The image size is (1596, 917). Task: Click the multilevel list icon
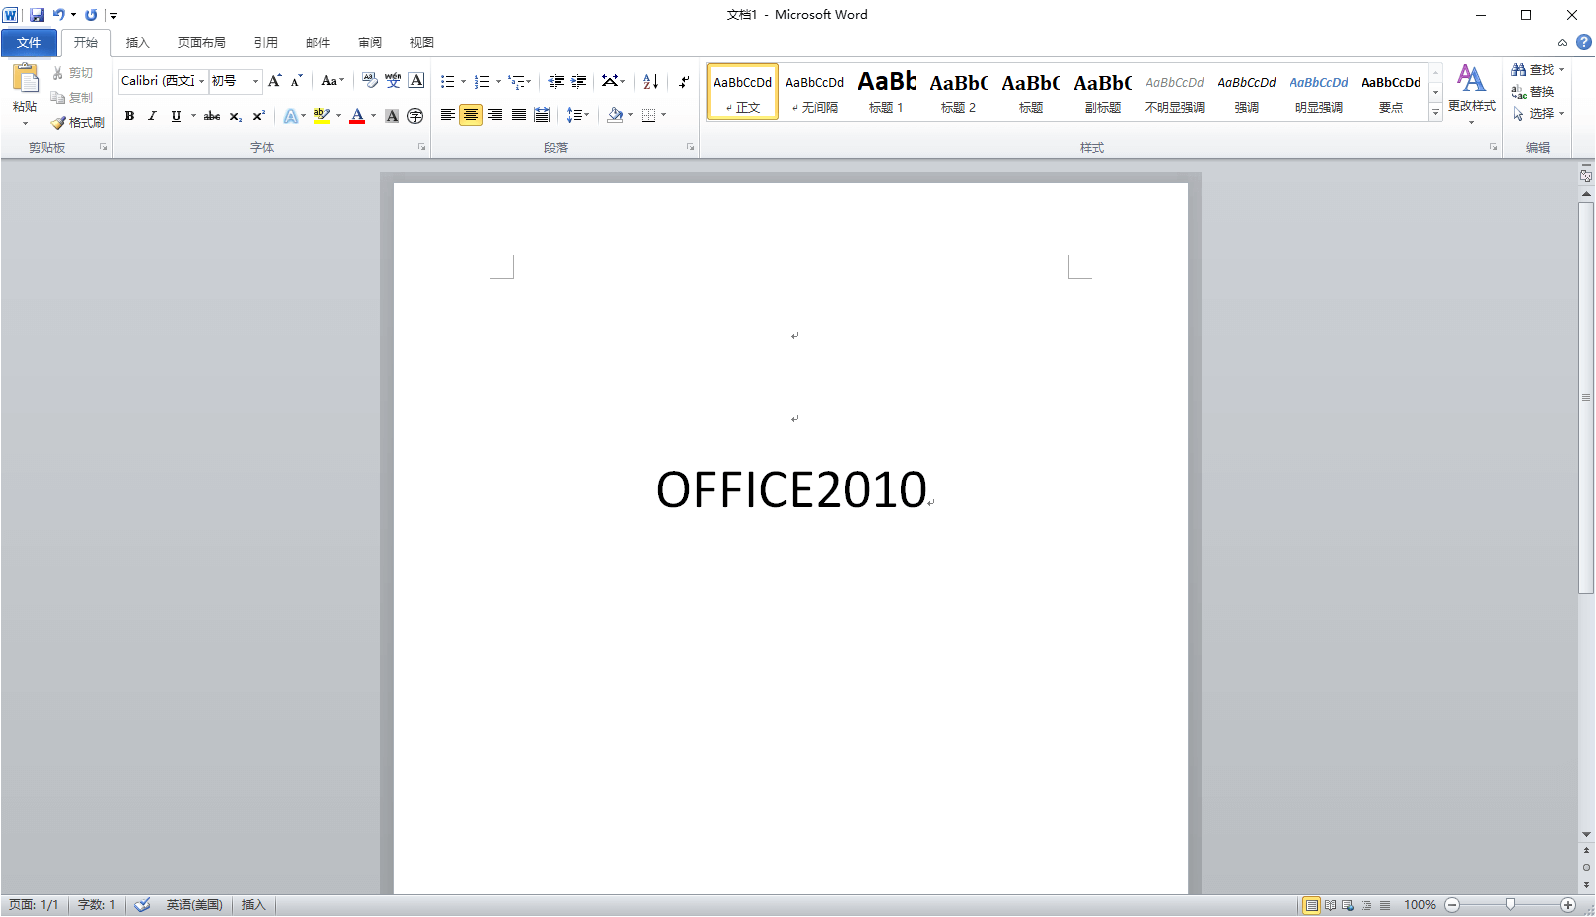click(x=516, y=82)
